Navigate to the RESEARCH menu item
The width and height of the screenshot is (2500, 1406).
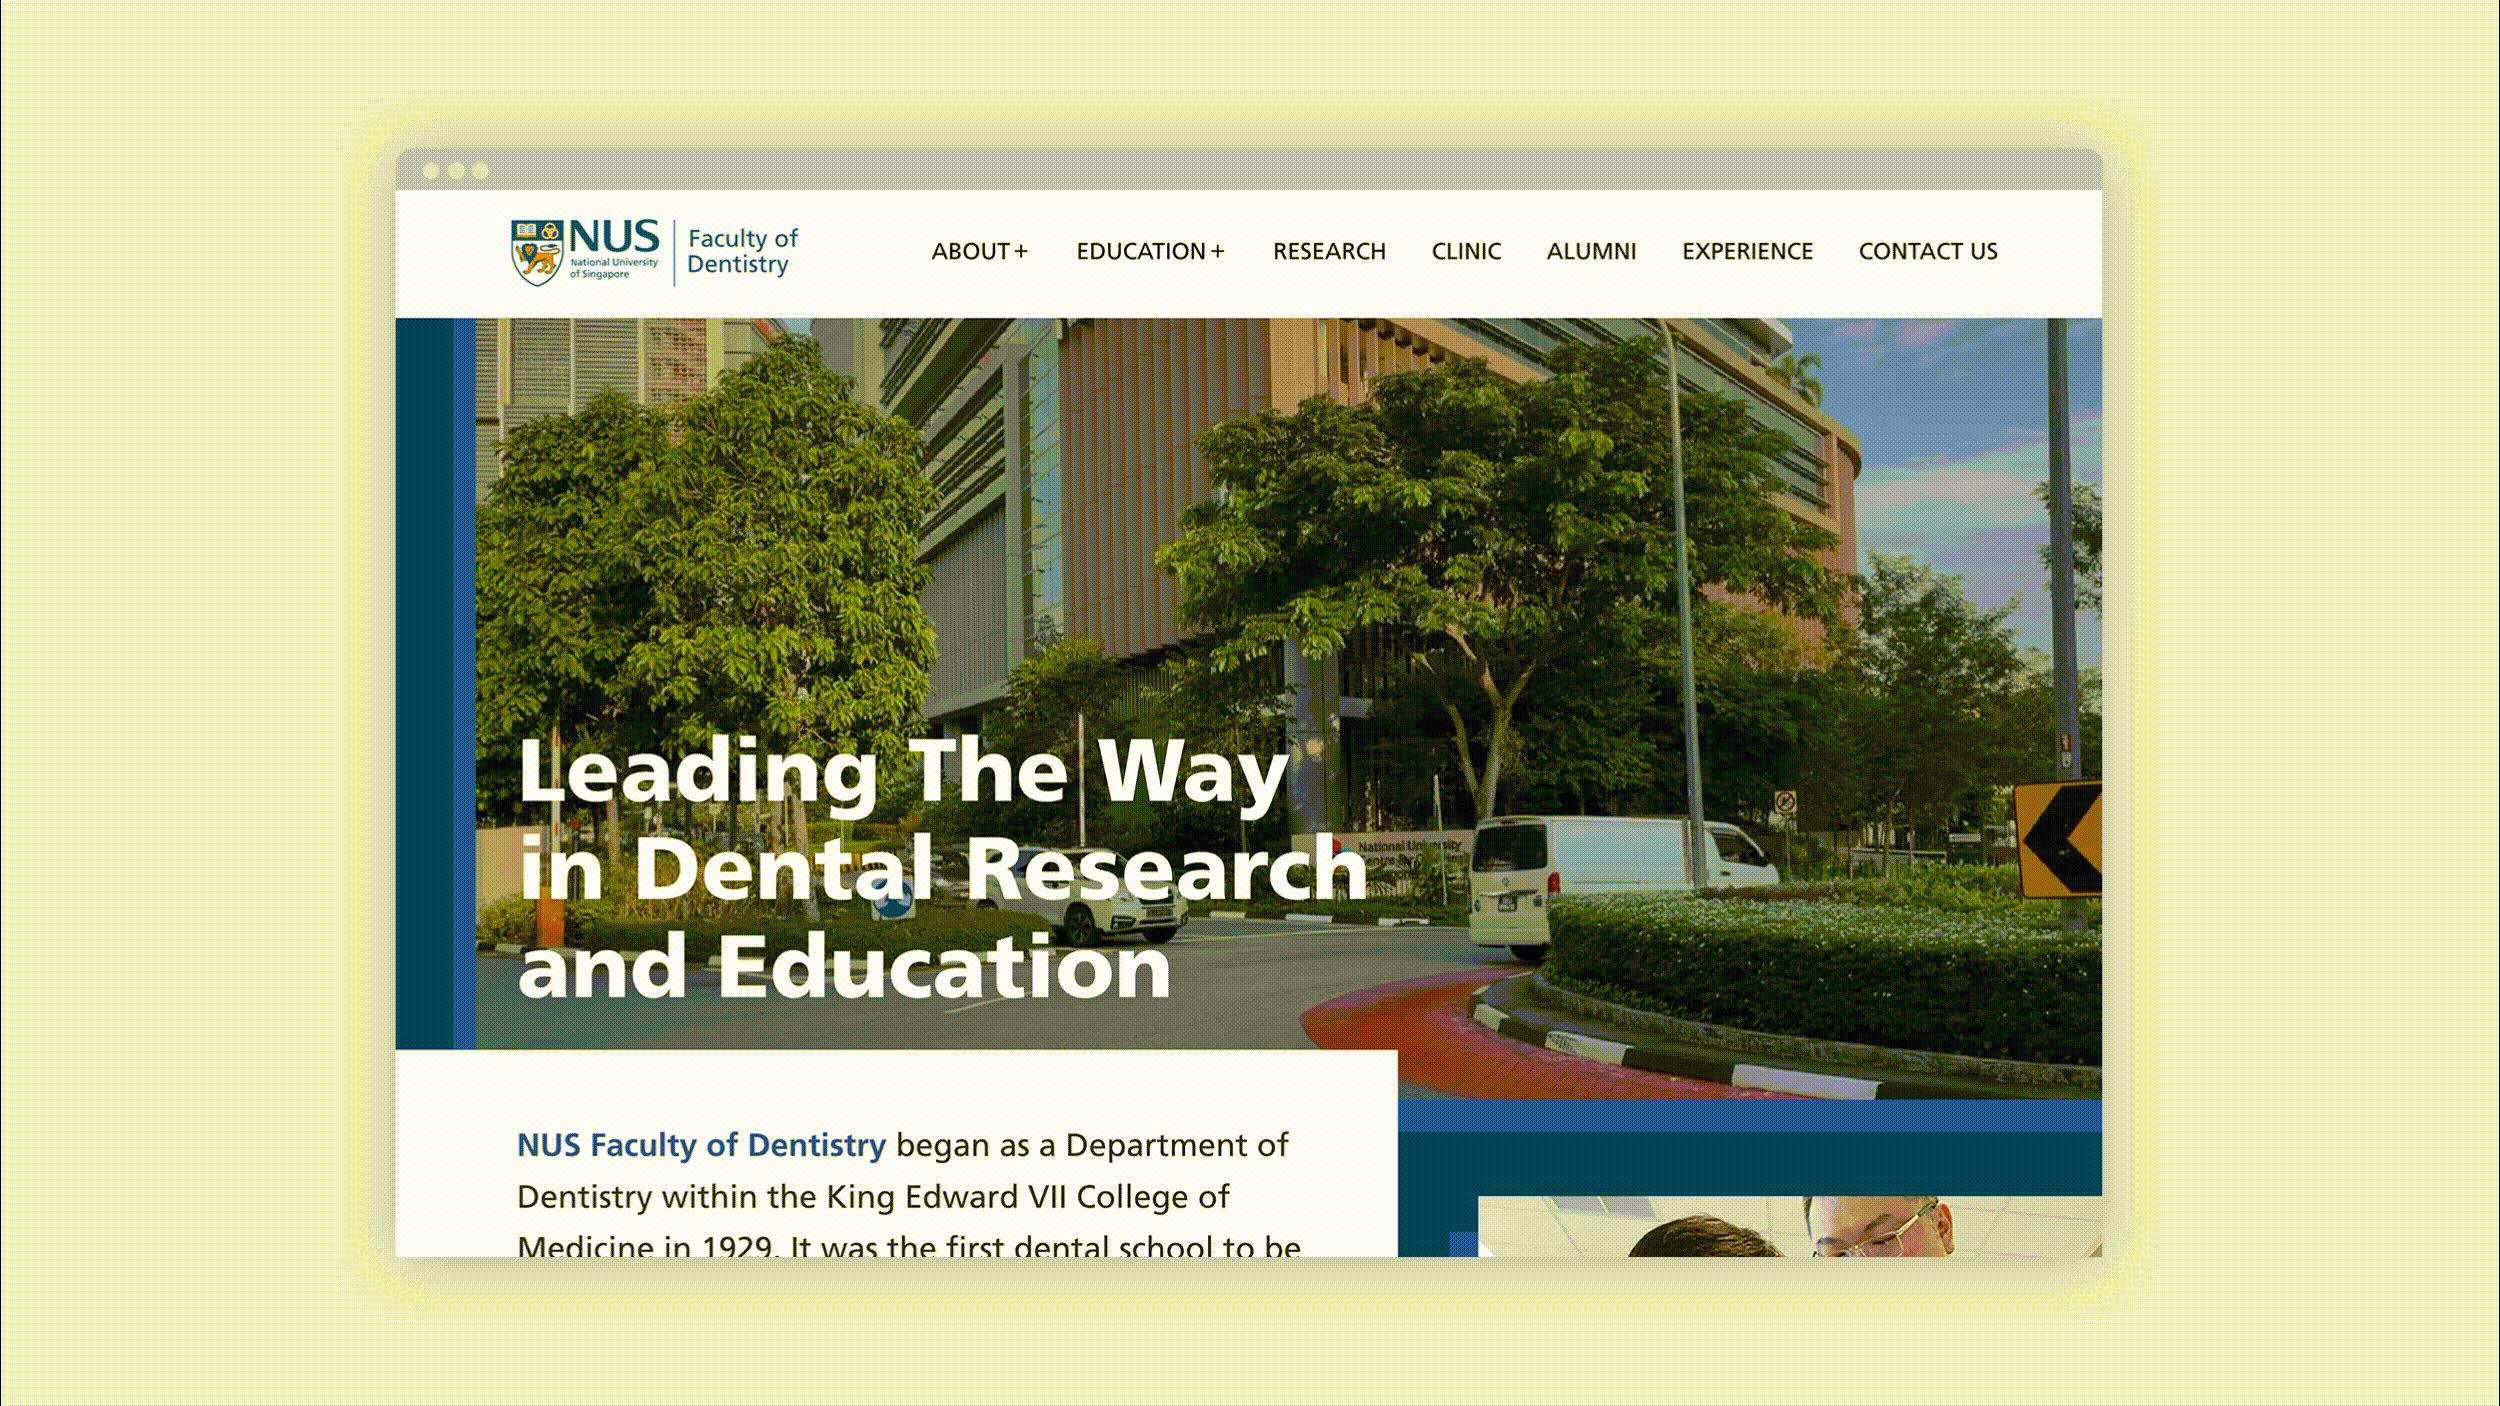[x=1328, y=252]
